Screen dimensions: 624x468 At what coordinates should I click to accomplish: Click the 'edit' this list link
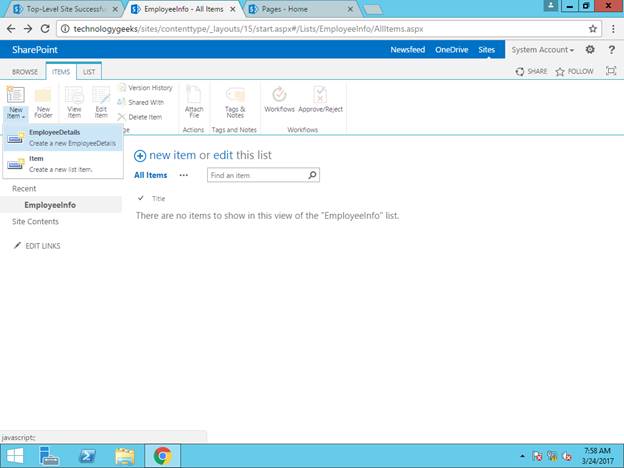click(x=223, y=155)
